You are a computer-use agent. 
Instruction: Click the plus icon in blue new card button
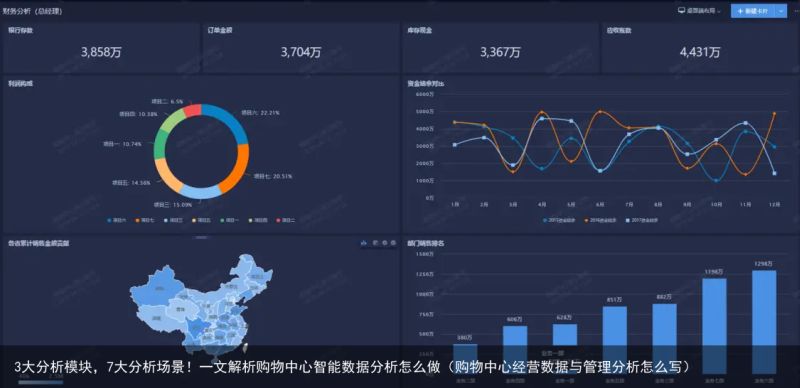pos(740,11)
